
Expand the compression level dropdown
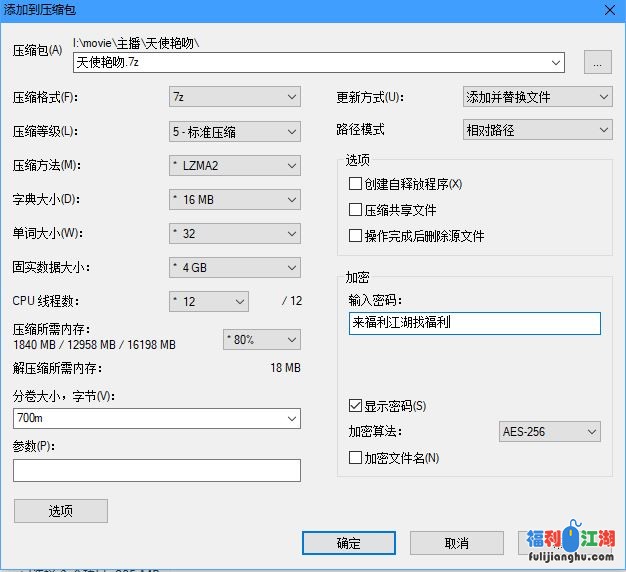(x=234, y=131)
